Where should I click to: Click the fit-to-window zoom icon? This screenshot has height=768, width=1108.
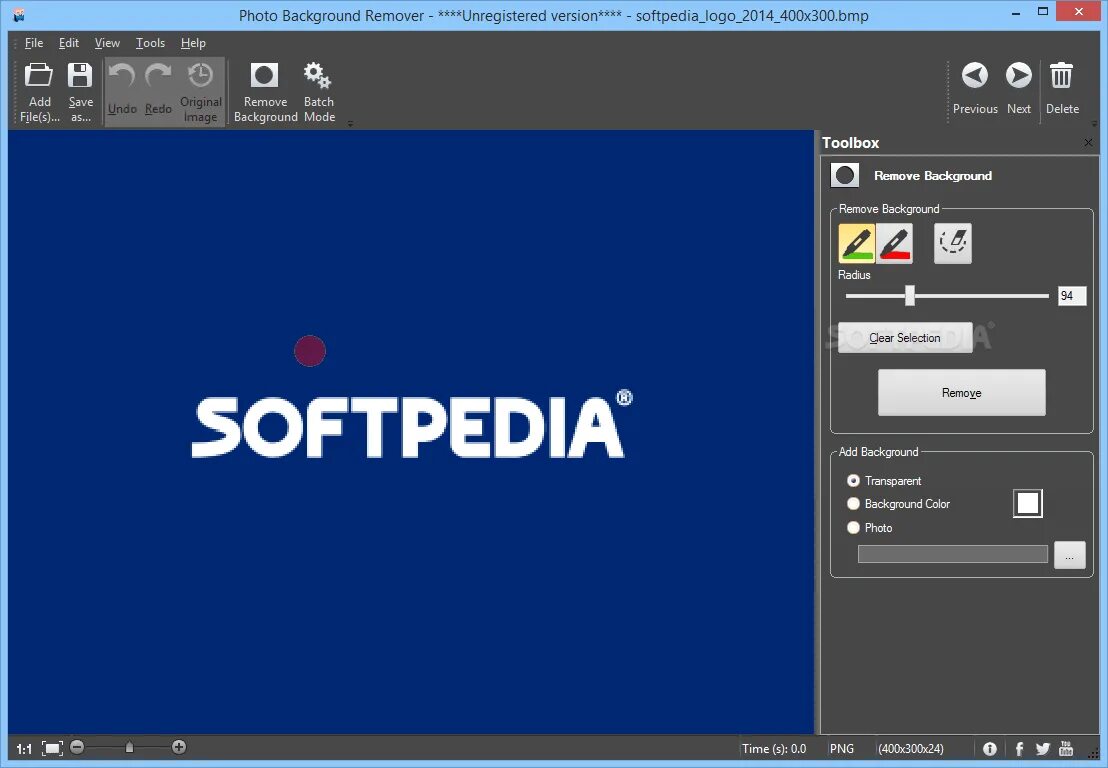click(x=52, y=748)
